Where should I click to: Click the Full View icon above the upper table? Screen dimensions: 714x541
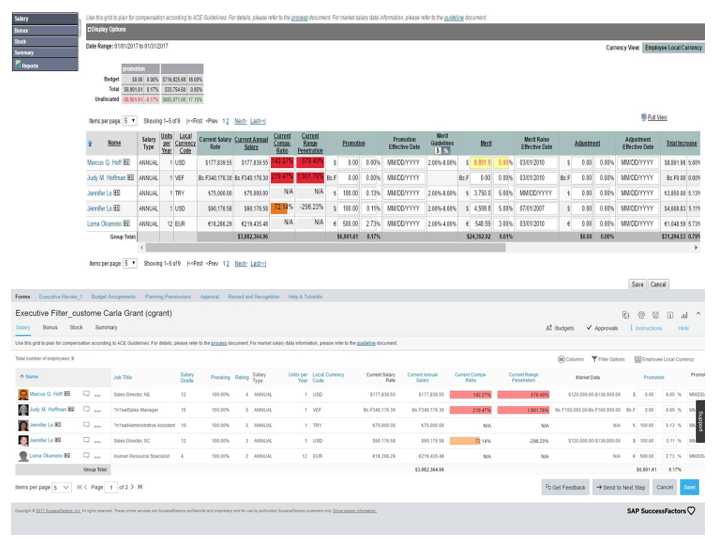tap(644, 117)
